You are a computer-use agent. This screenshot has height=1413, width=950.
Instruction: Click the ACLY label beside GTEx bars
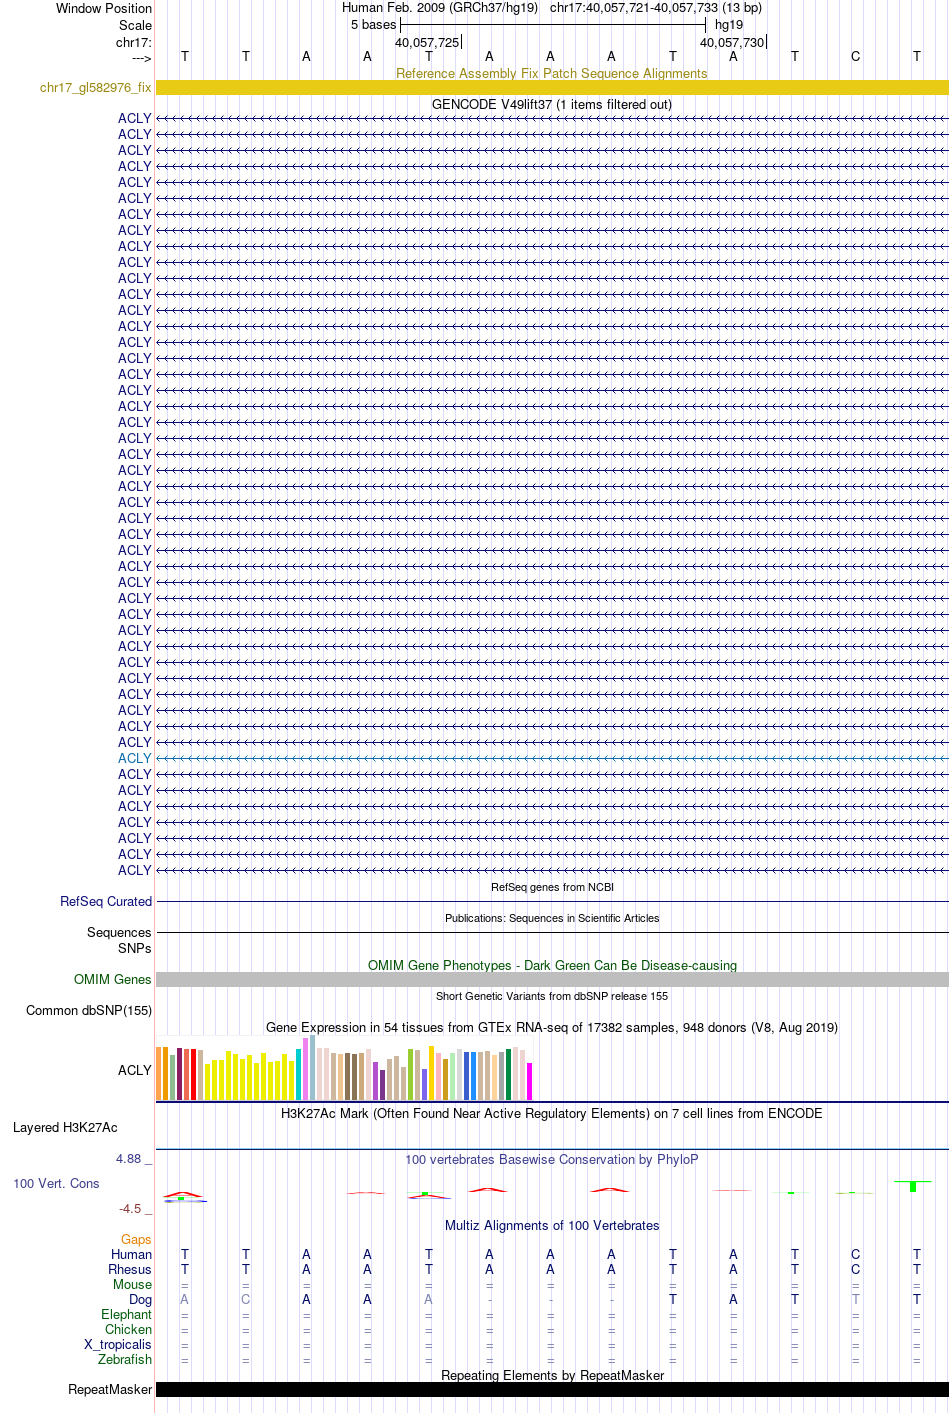coord(134,1070)
